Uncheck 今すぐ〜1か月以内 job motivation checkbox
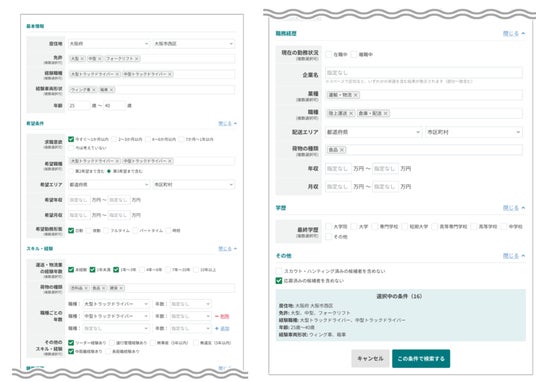This screenshot has height=382, width=536. point(71,139)
